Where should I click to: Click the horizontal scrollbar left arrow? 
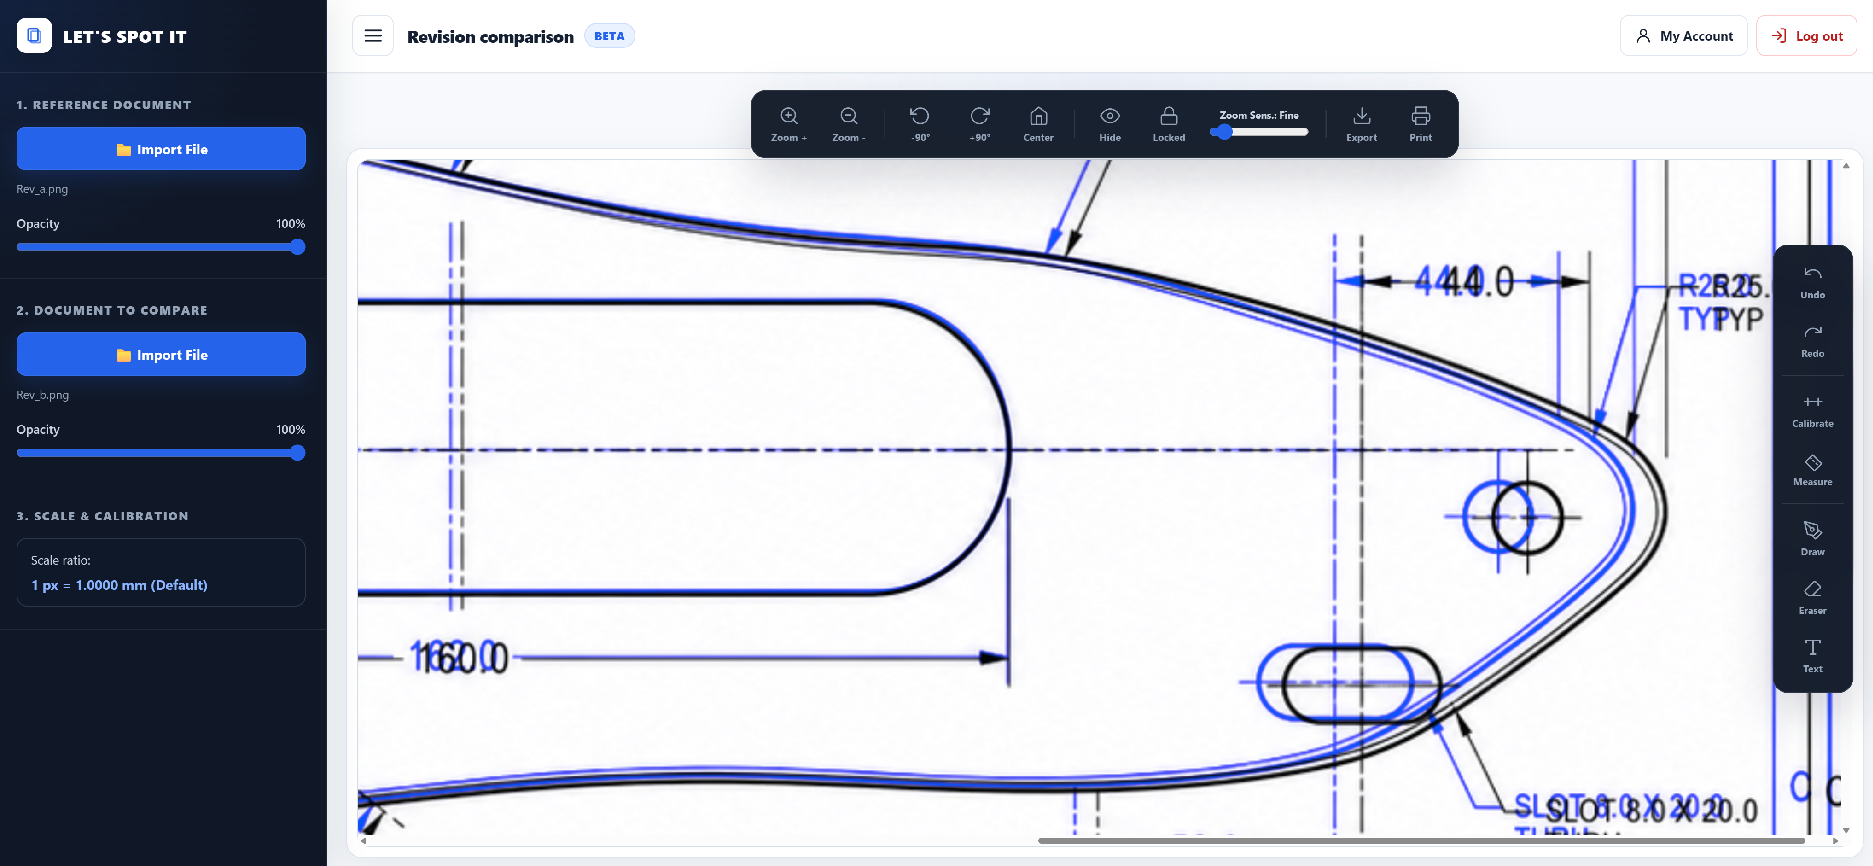coord(363,841)
